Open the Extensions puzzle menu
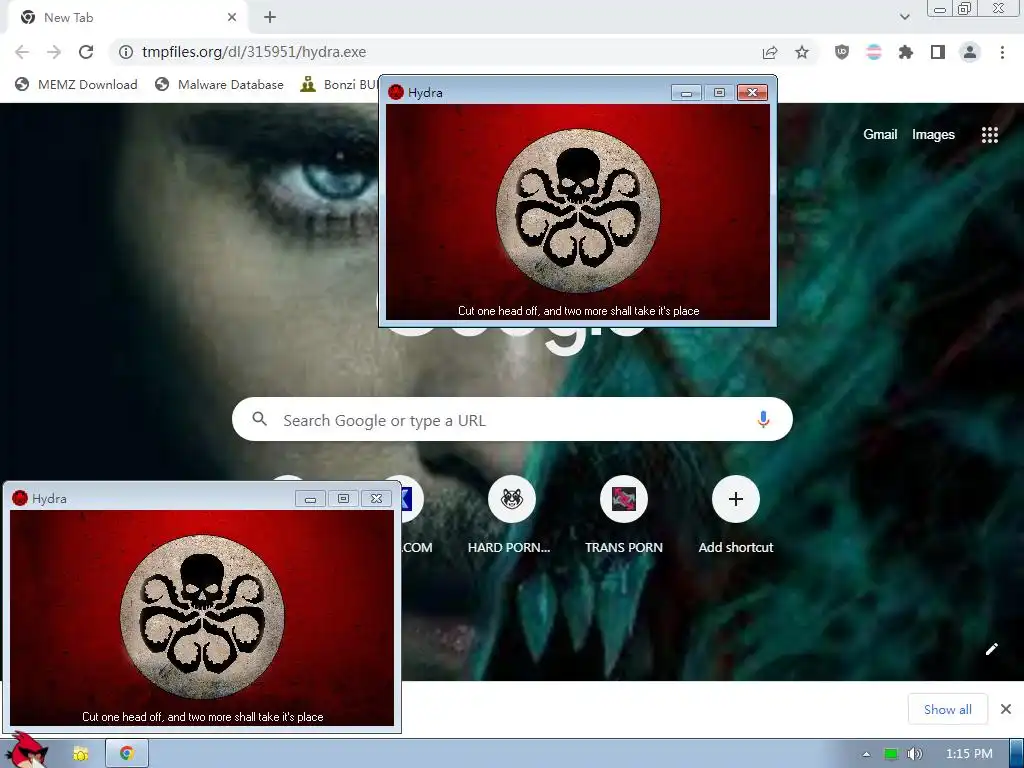The image size is (1024, 768). (906, 52)
